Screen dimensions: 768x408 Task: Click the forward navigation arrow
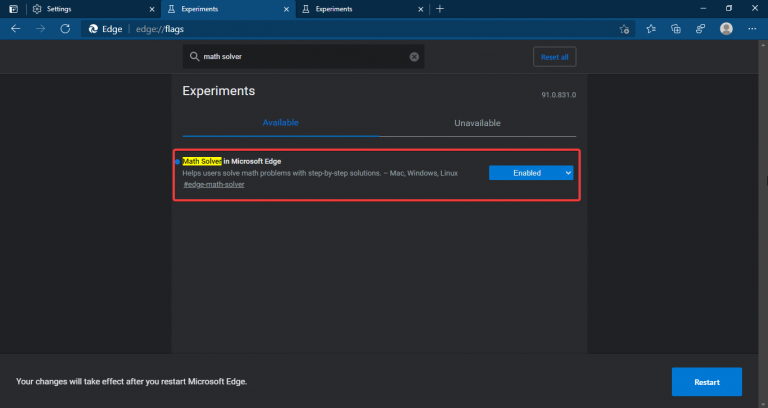point(40,29)
